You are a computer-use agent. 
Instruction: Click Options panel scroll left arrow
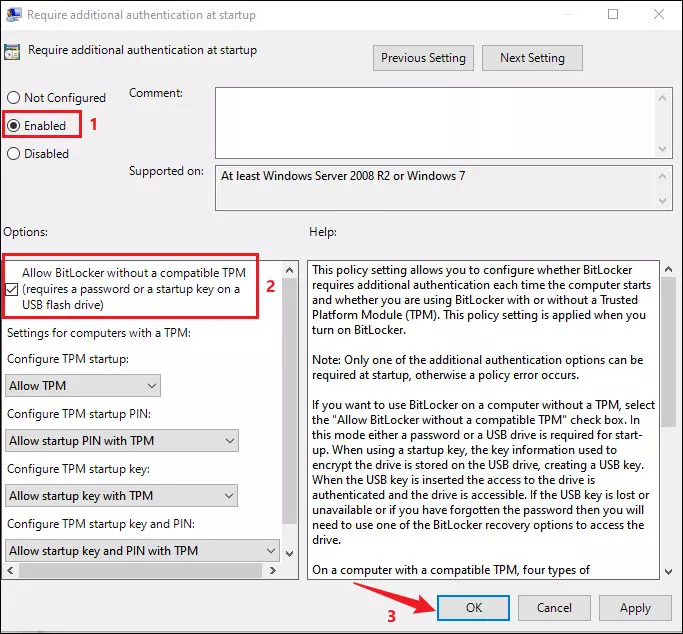[x=10, y=570]
